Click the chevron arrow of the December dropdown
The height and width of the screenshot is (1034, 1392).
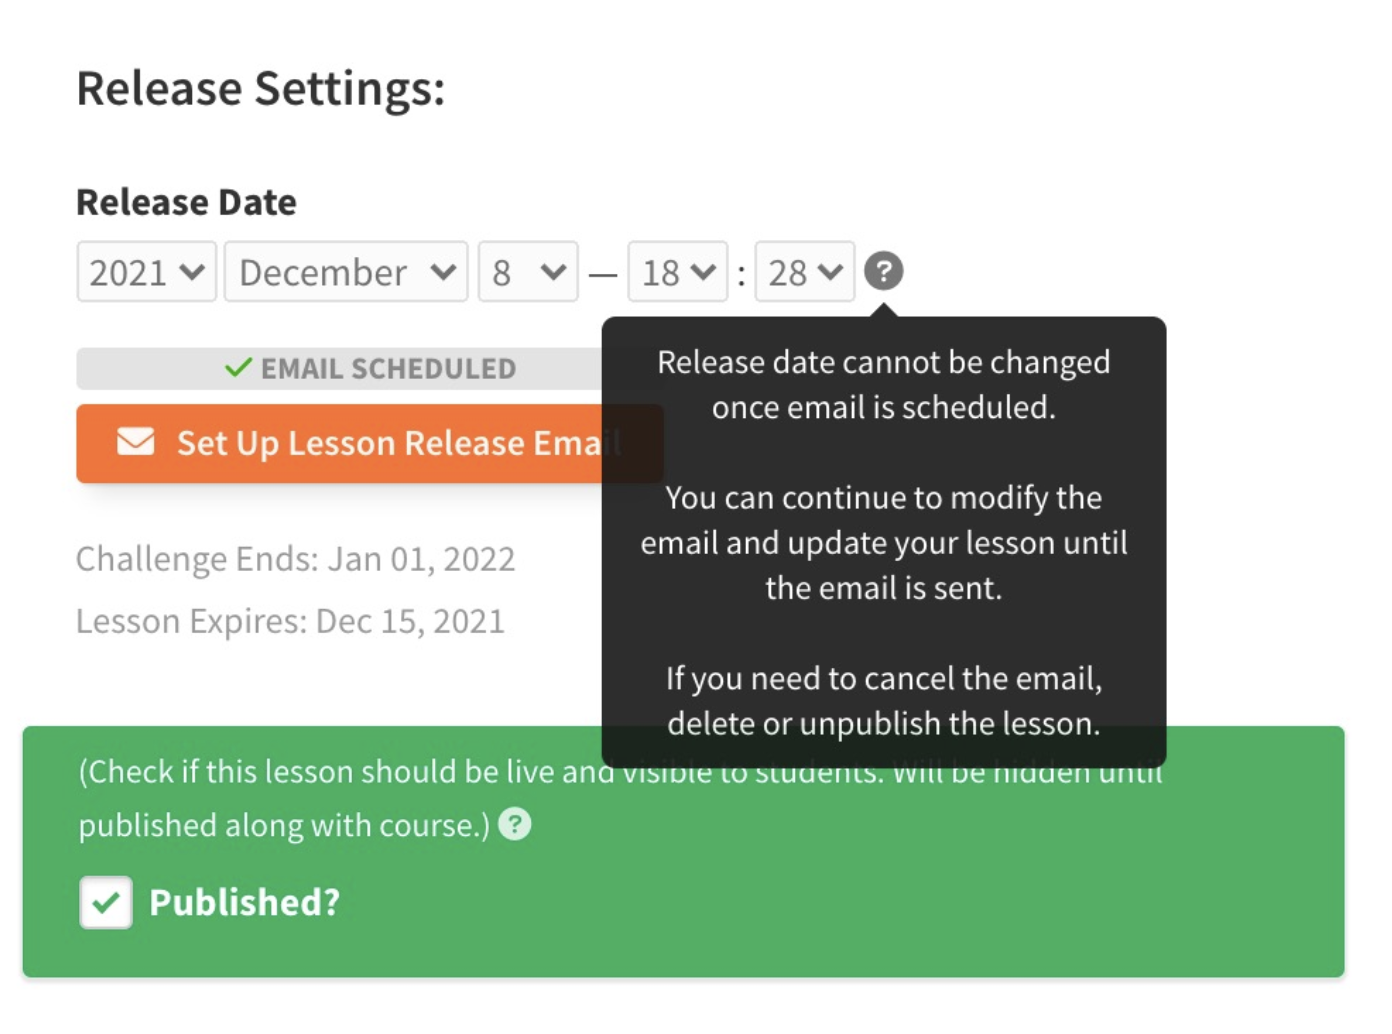click(443, 272)
